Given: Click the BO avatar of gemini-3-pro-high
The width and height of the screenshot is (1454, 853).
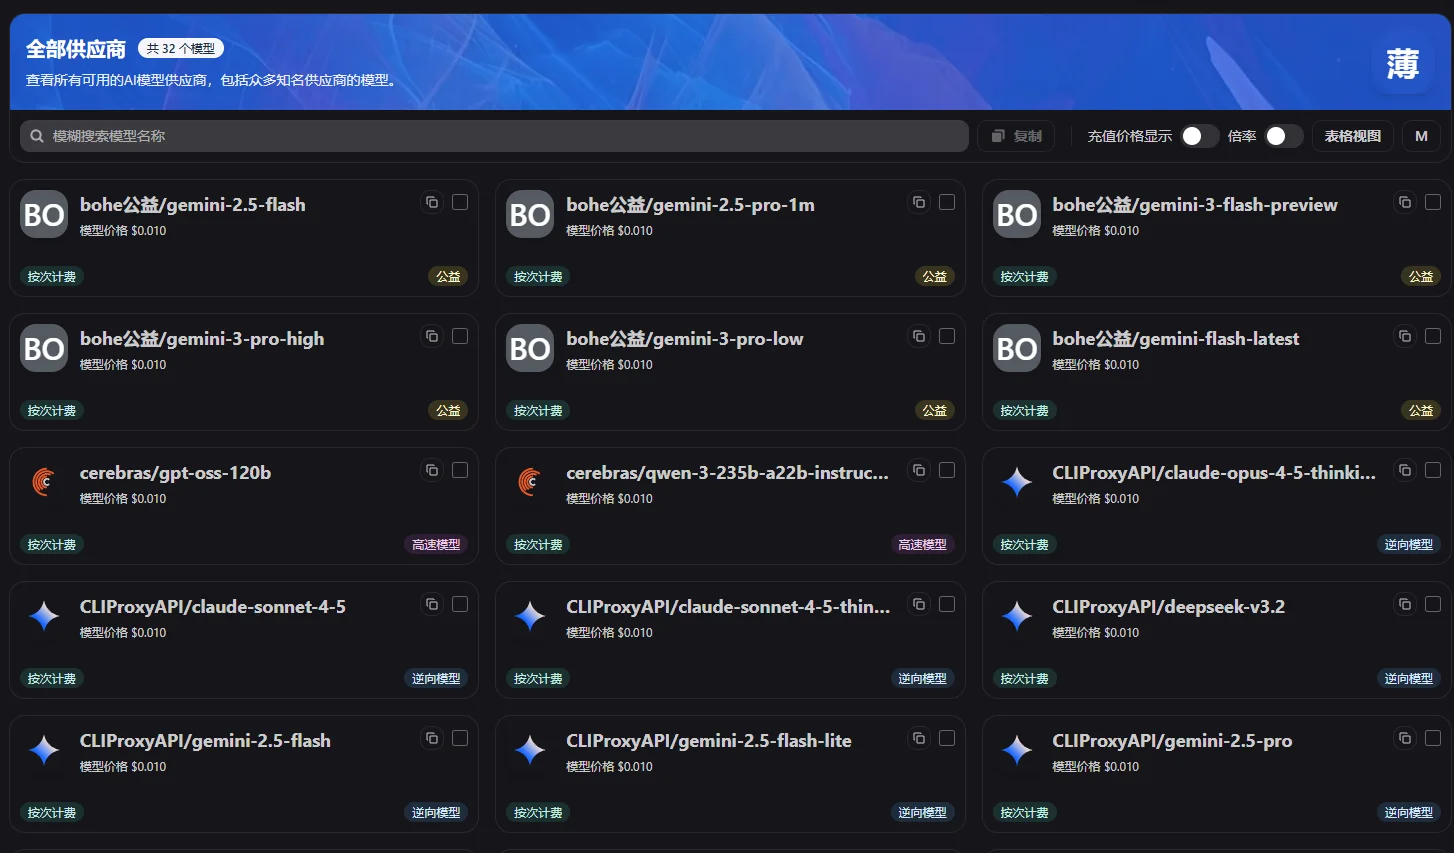Looking at the screenshot, I should tap(44, 349).
